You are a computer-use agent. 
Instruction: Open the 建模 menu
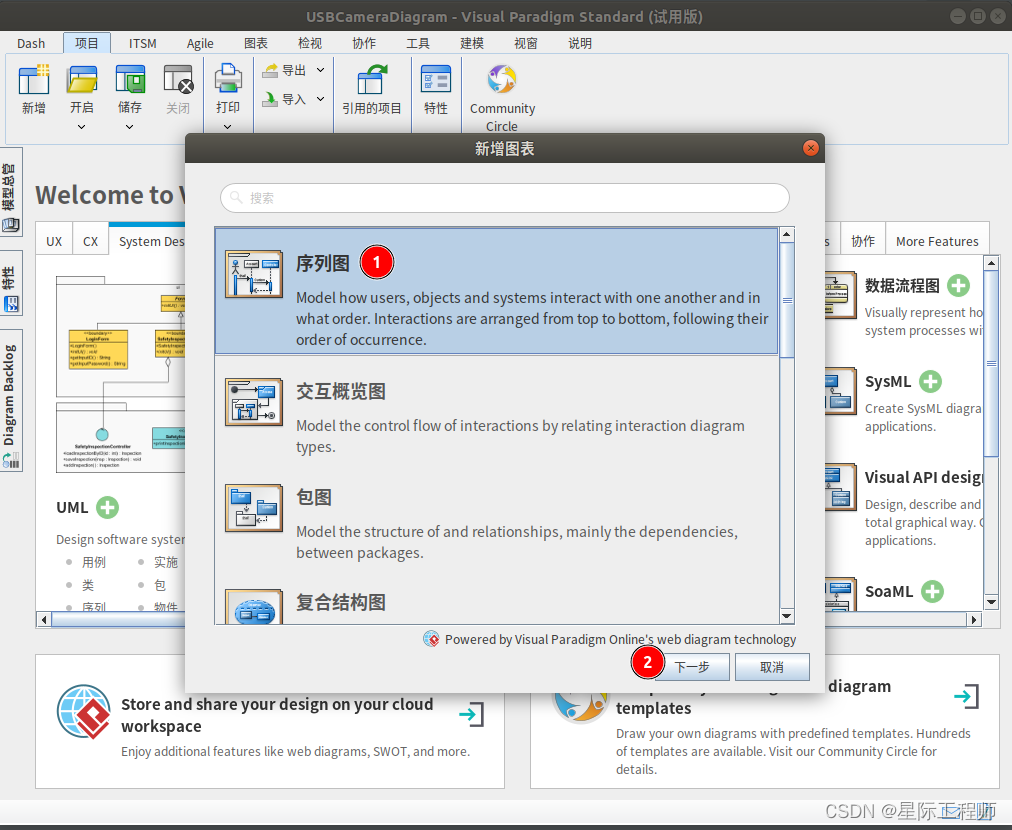[x=472, y=43]
